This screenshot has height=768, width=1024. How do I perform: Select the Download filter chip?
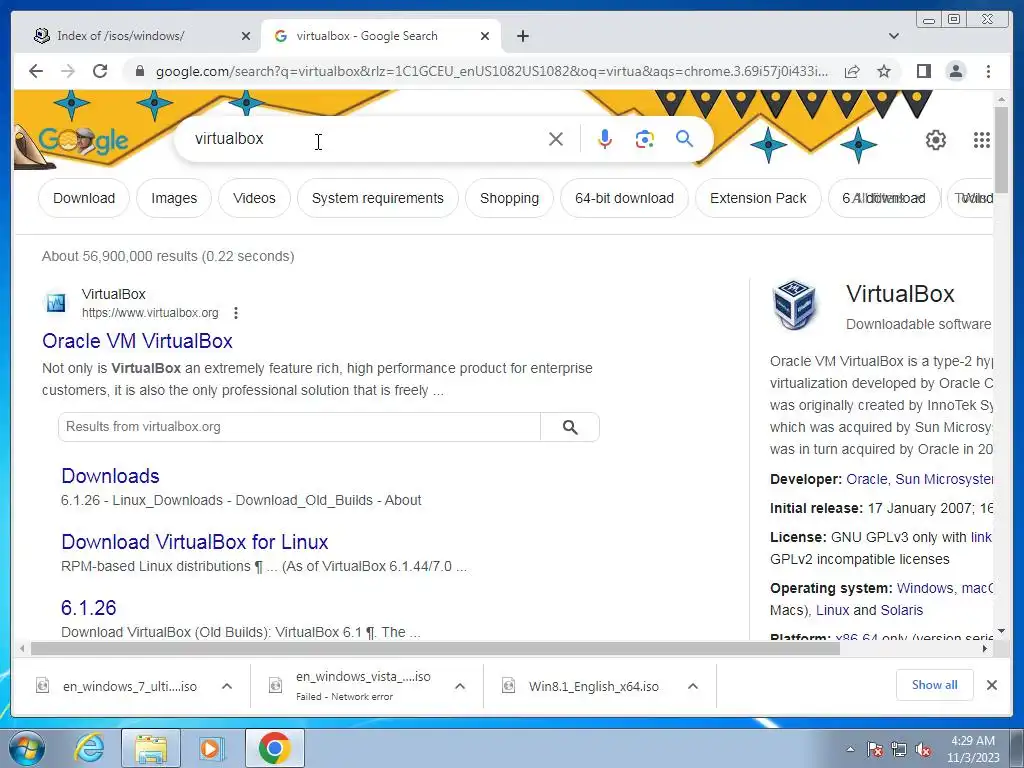[x=84, y=198]
